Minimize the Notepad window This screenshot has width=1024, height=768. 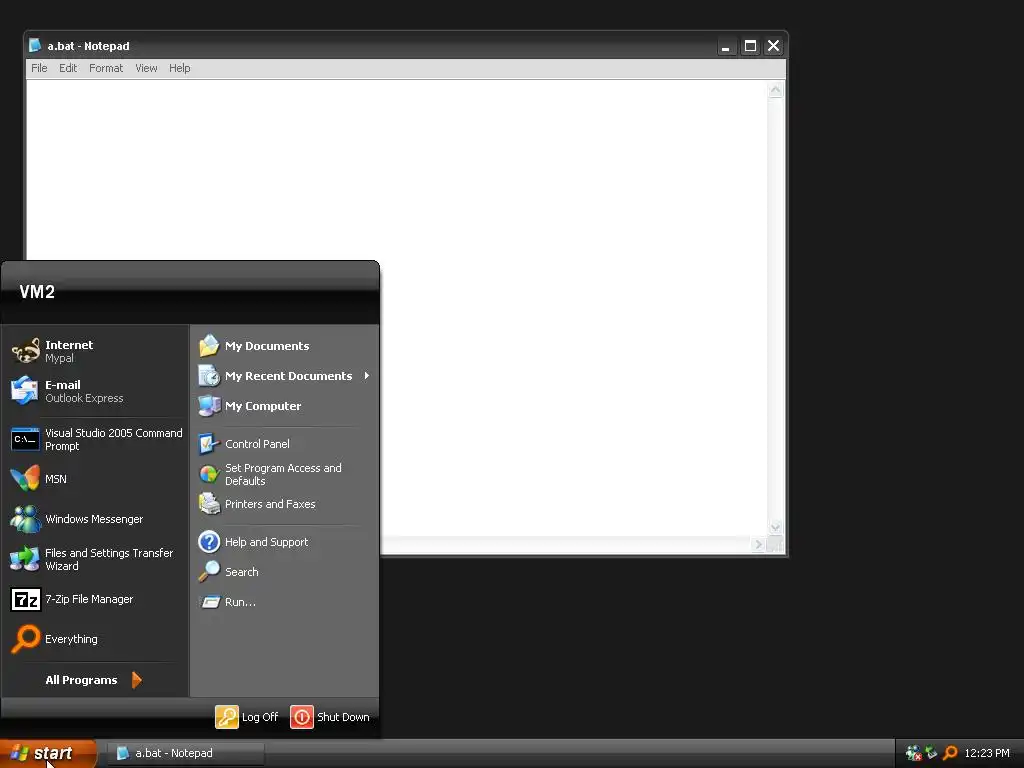tap(726, 46)
